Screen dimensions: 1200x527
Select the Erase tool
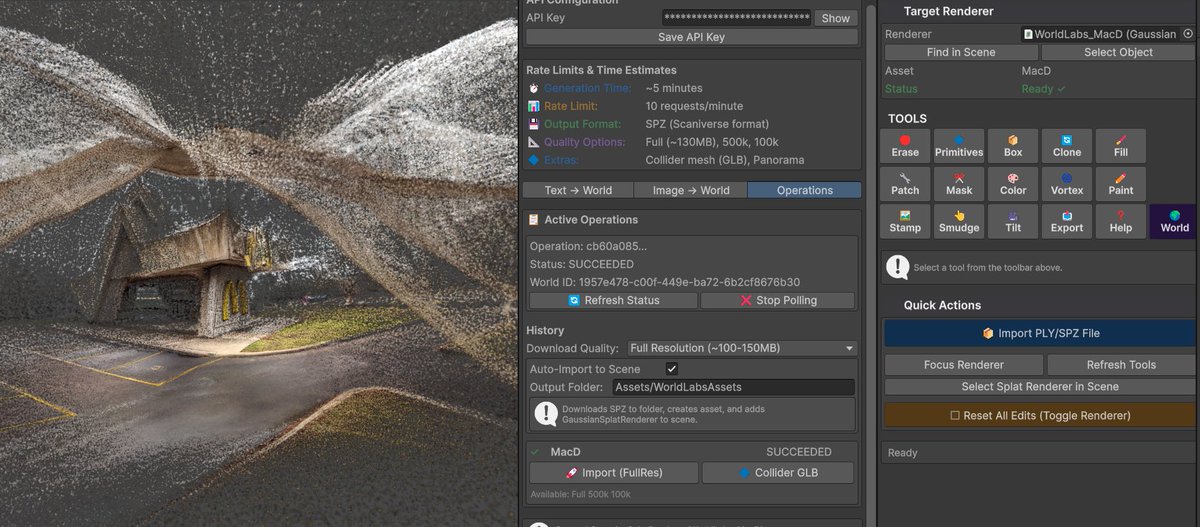(905, 146)
